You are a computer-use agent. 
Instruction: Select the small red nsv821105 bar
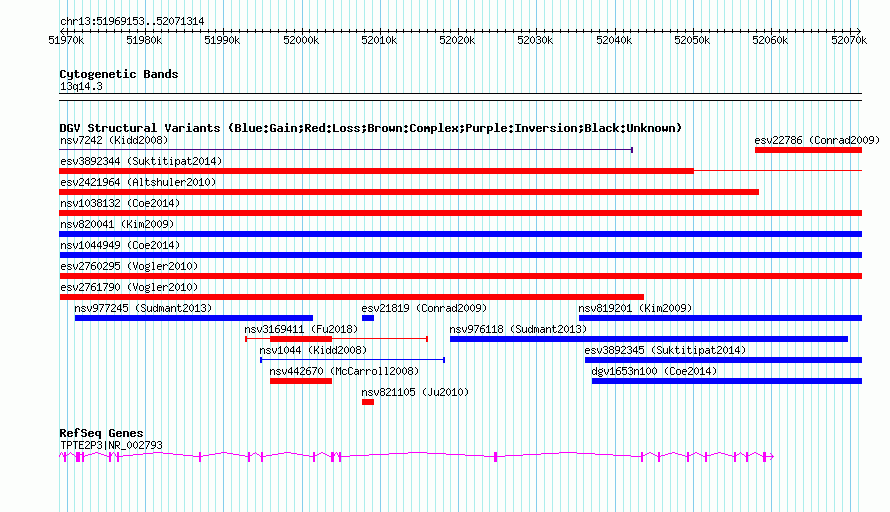368,402
